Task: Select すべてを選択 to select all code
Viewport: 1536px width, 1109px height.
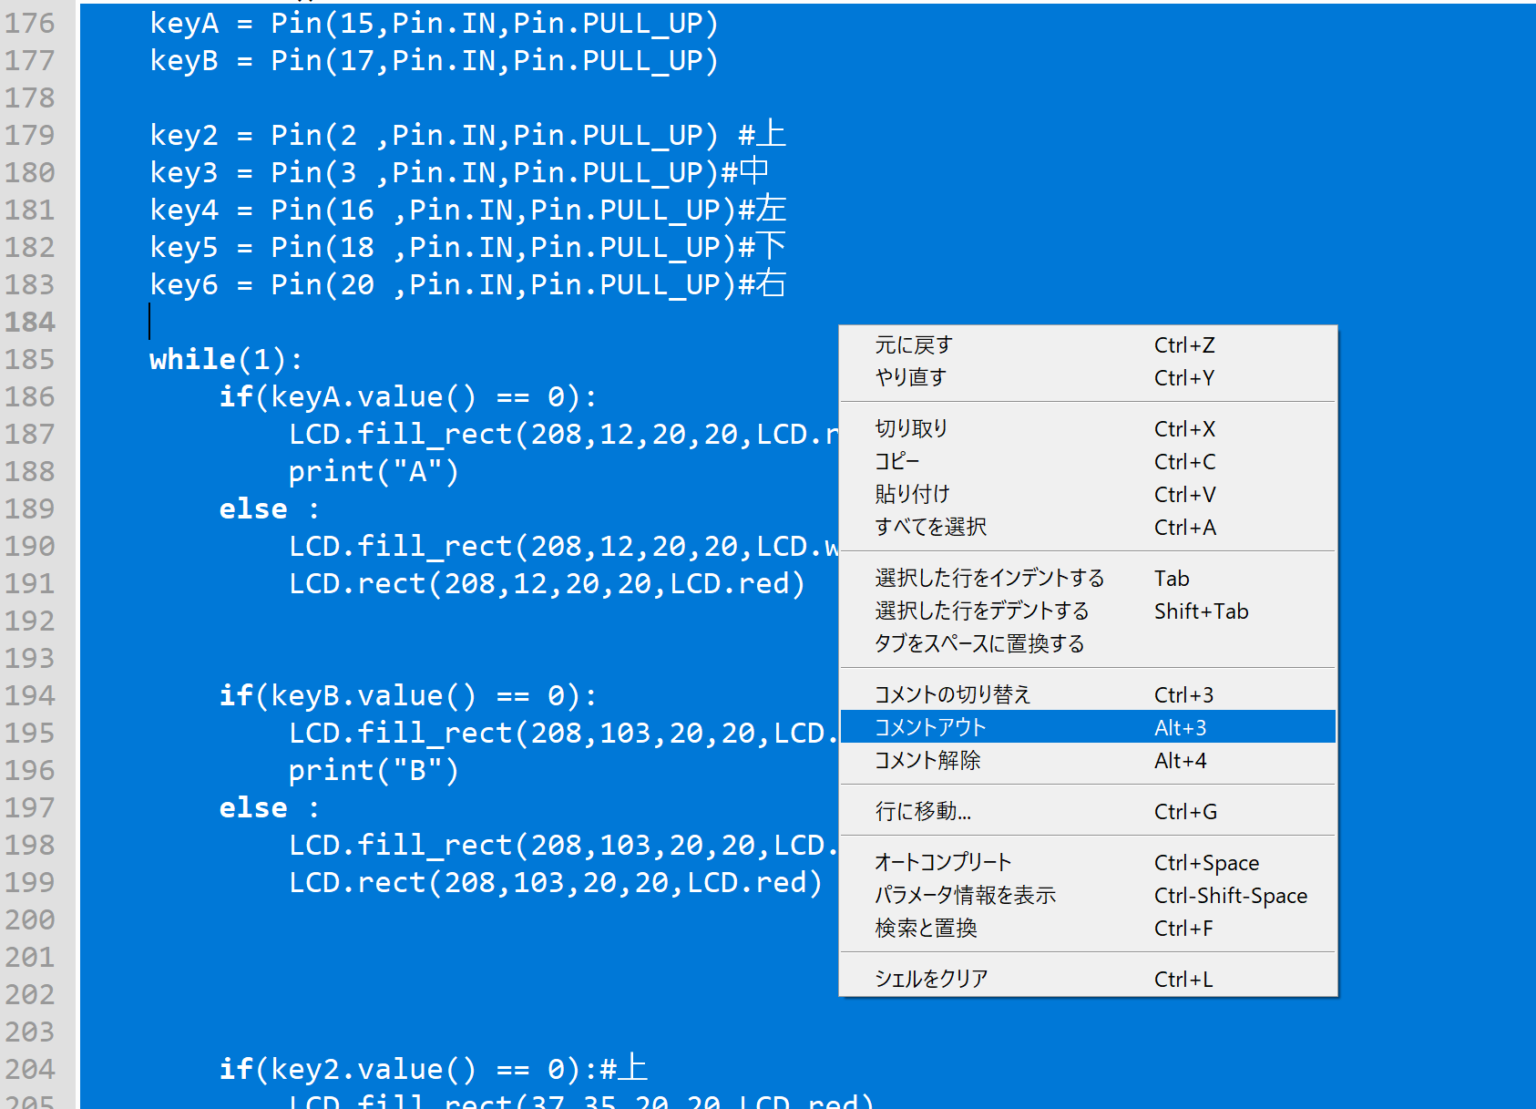Action: pos(927,527)
